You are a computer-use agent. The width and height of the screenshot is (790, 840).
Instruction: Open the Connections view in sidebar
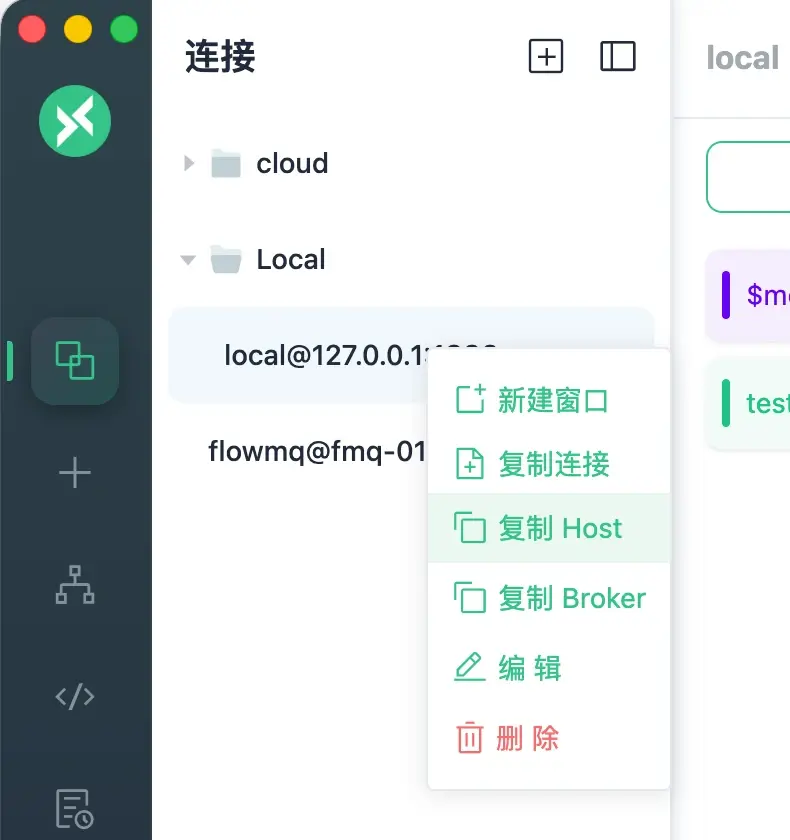[x=75, y=360]
